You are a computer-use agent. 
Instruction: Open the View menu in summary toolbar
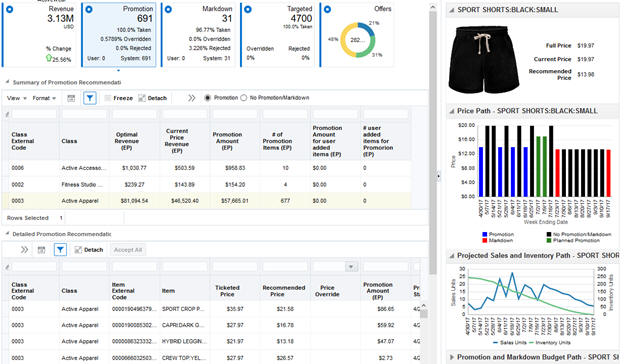click(17, 98)
